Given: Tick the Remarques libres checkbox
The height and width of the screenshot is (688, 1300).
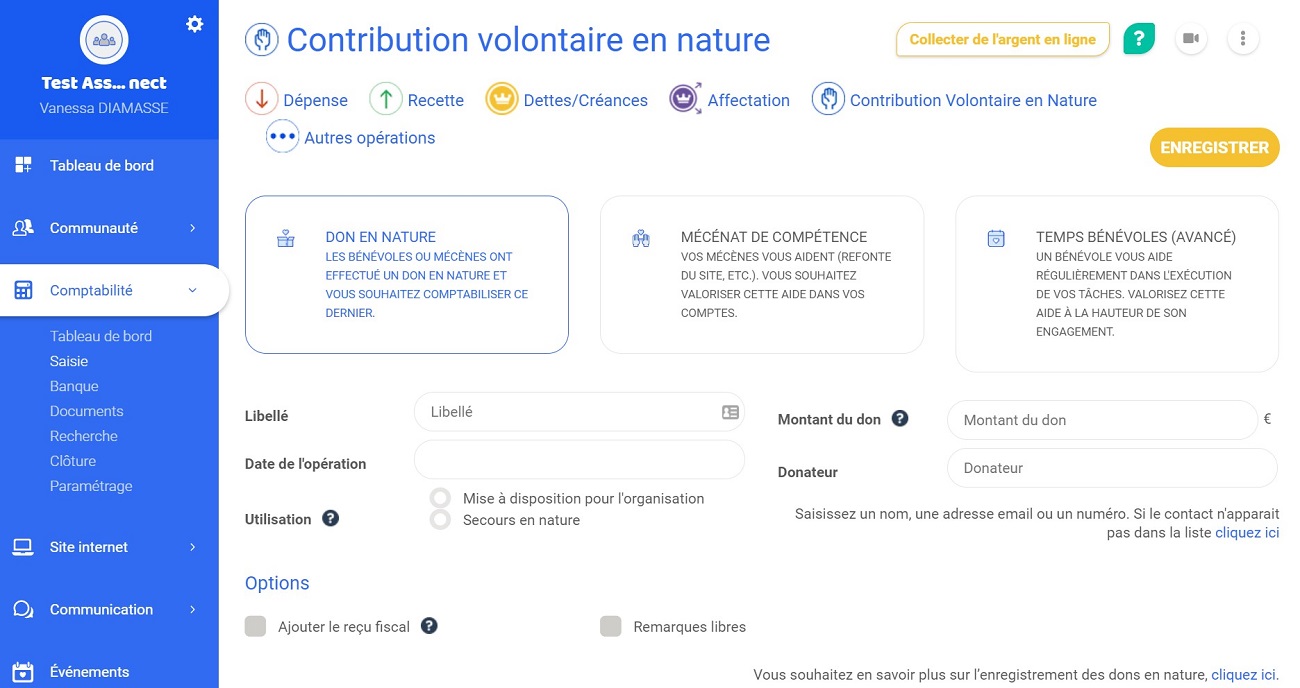Looking at the screenshot, I should 610,627.
